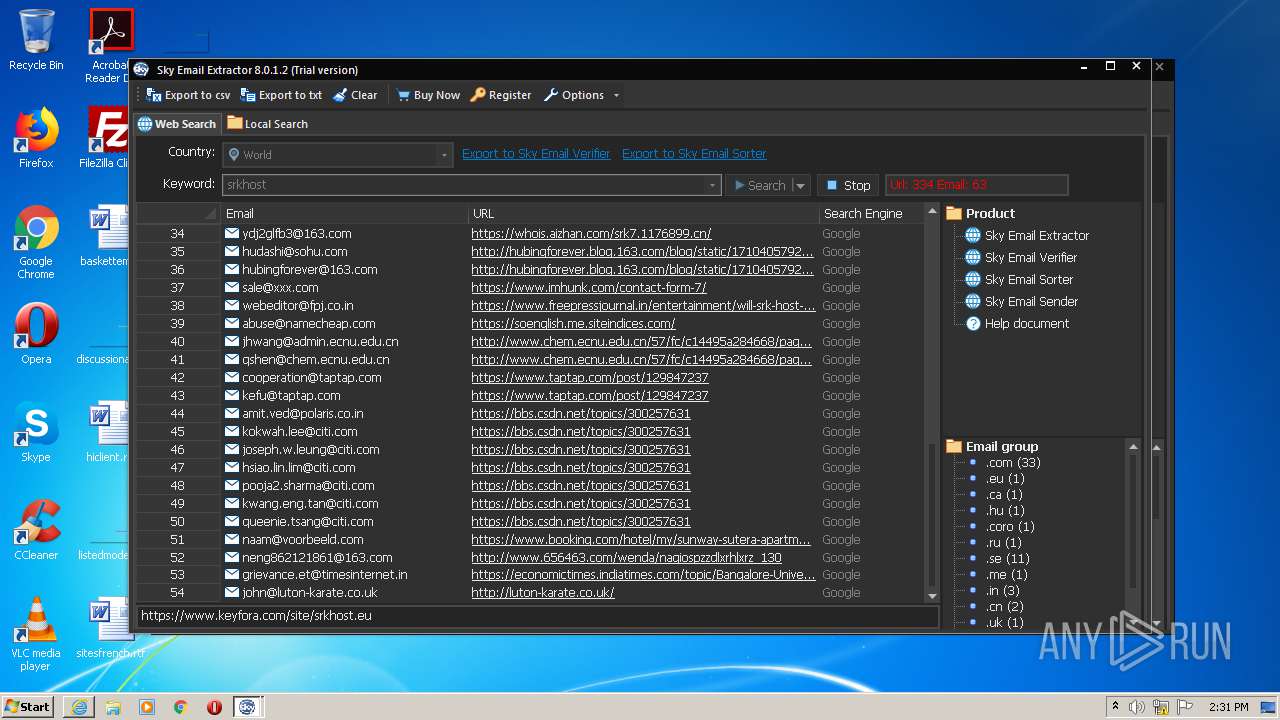Click the mail icon beside kefu@taptap.com

pos(232,396)
